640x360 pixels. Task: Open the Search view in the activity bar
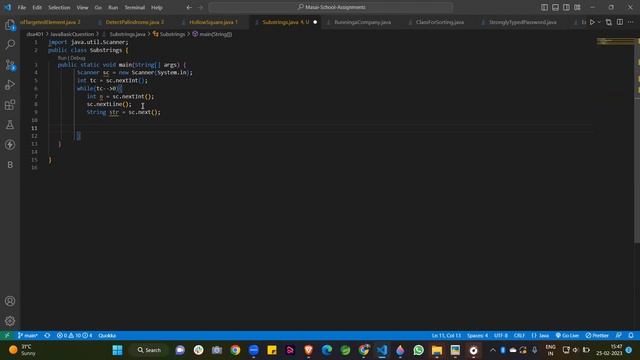click(x=10, y=44)
